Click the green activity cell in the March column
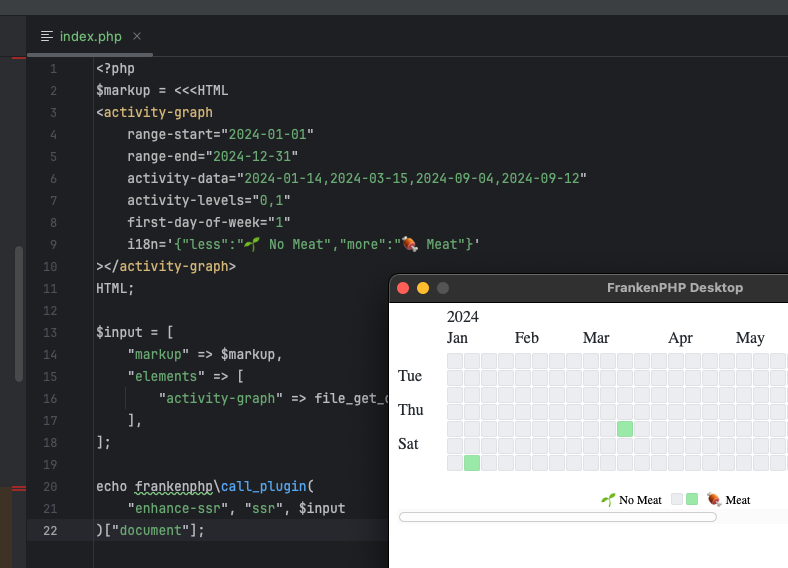Image resolution: width=788 pixels, height=568 pixels. pyautogui.click(x=625, y=429)
